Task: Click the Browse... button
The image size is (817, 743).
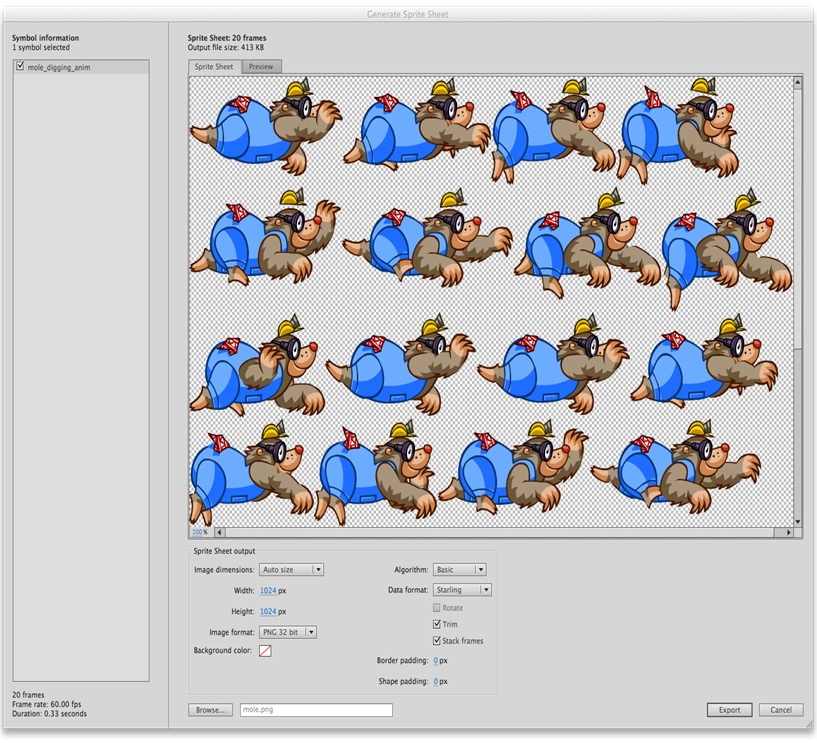Action: pyautogui.click(x=210, y=710)
